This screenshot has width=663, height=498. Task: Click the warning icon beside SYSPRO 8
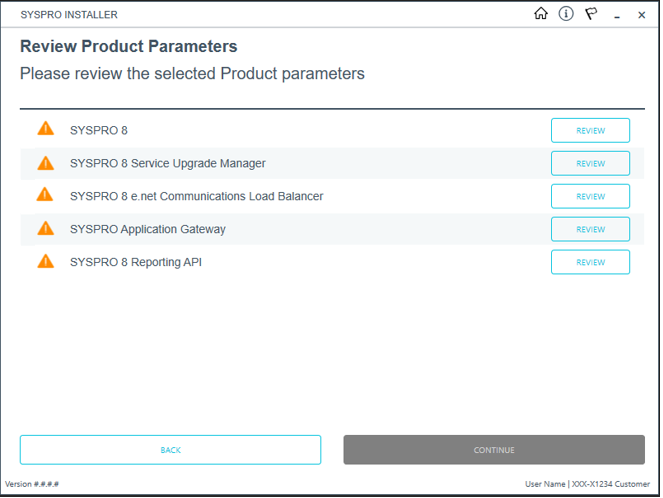45,129
